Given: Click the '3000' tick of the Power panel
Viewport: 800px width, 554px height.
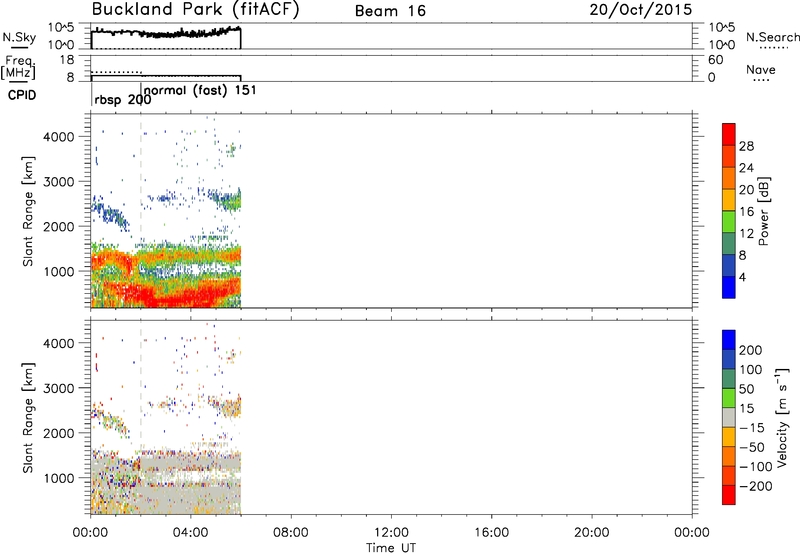Looking at the screenshot, I should pyautogui.click(x=59, y=182).
